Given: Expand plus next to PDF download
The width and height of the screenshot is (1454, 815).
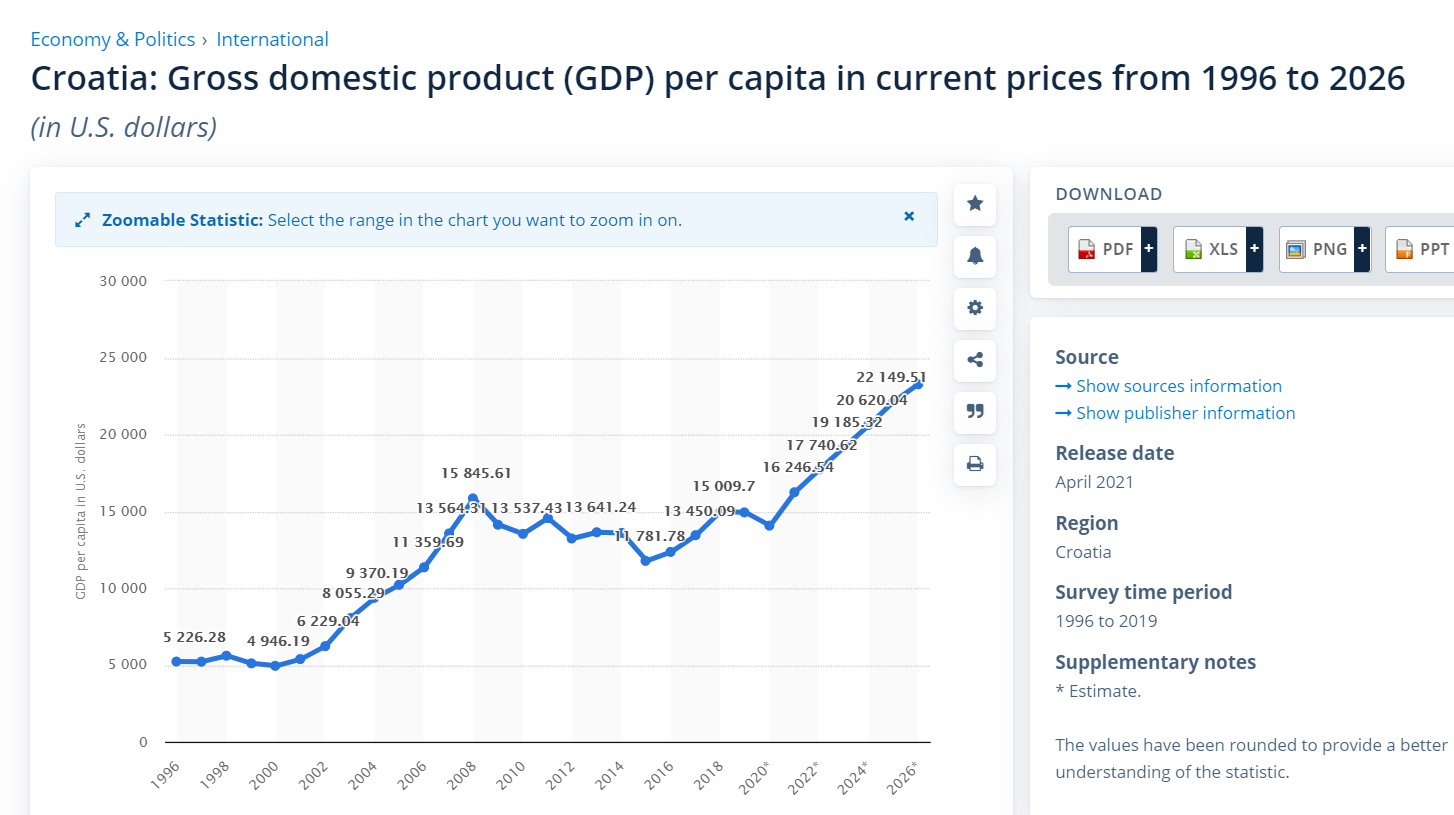Looking at the screenshot, I should tap(1149, 250).
